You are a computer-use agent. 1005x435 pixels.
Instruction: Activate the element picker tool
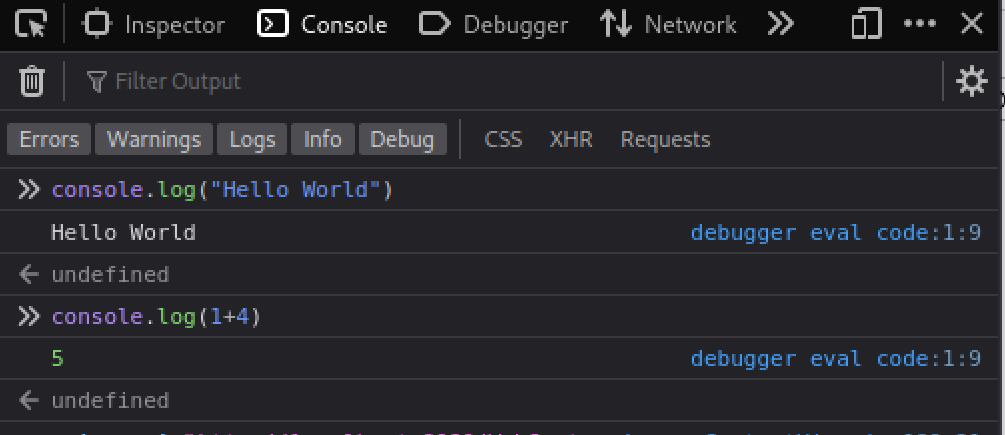[x=32, y=25]
